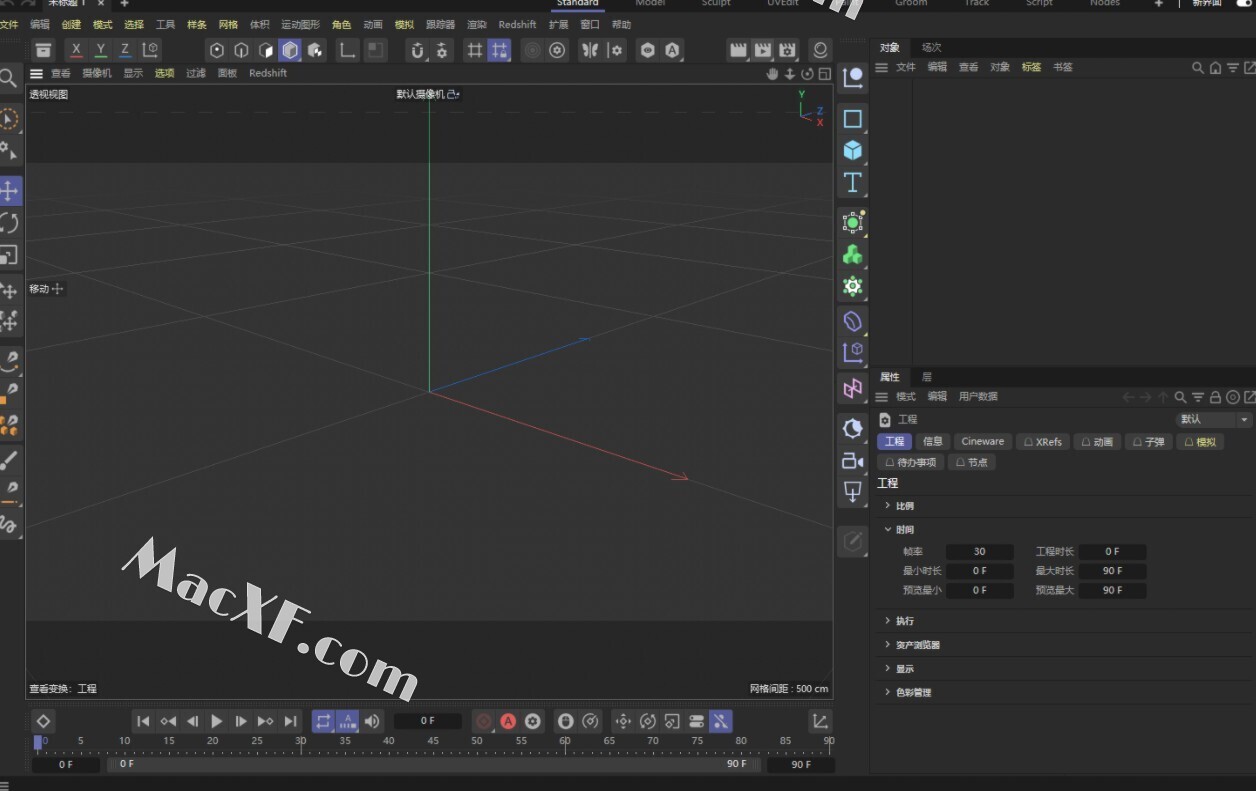The width and height of the screenshot is (1256, 791).
Task: Open the 默认 dropdown in Attributes
Action: click(1214, 420)
